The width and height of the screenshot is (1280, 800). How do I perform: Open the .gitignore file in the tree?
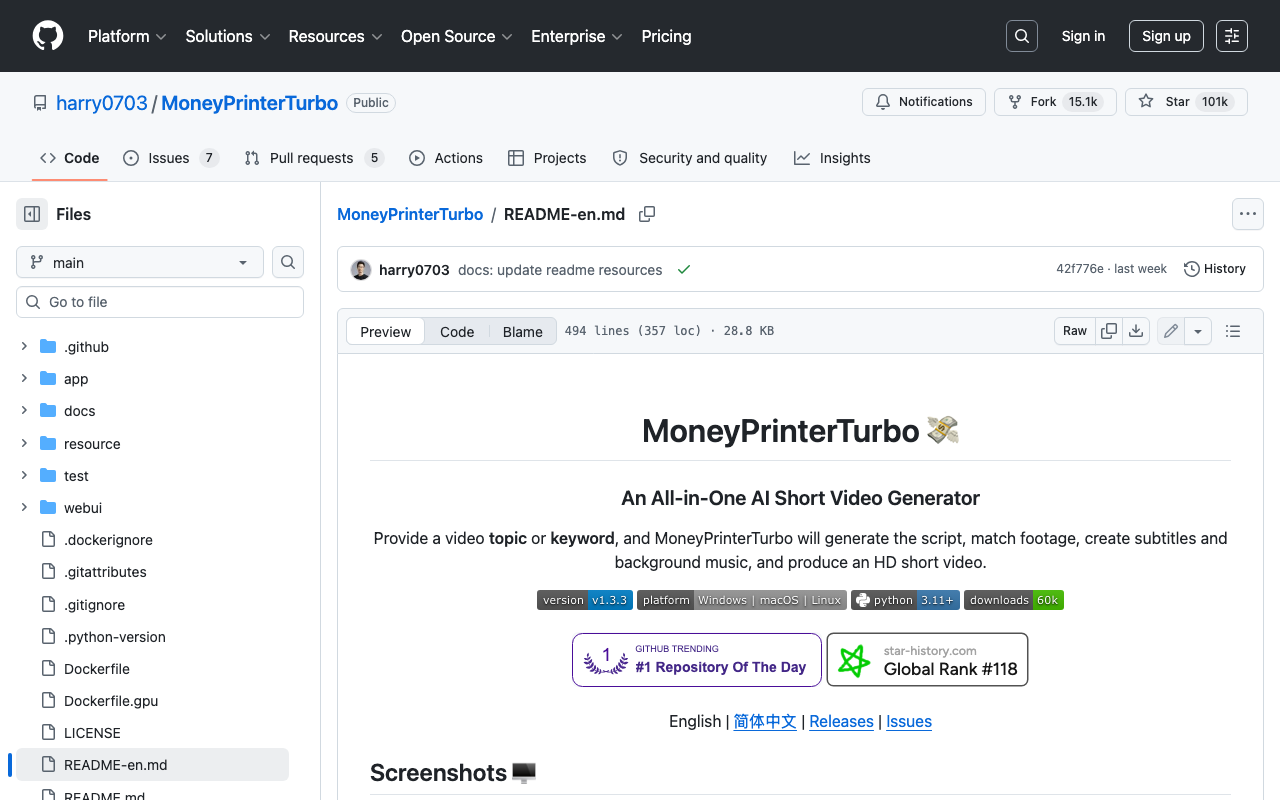94,605
